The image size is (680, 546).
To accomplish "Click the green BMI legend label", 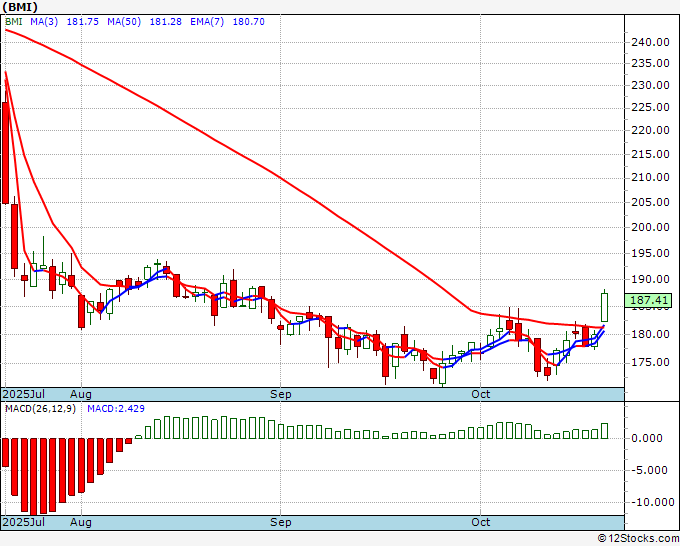I will (x=13, y=22).
